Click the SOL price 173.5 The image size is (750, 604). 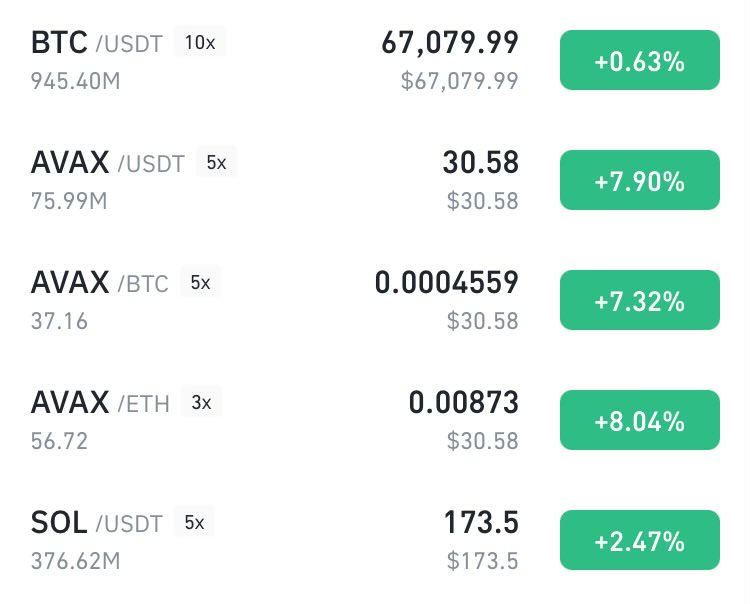click(x=480, y=523)
